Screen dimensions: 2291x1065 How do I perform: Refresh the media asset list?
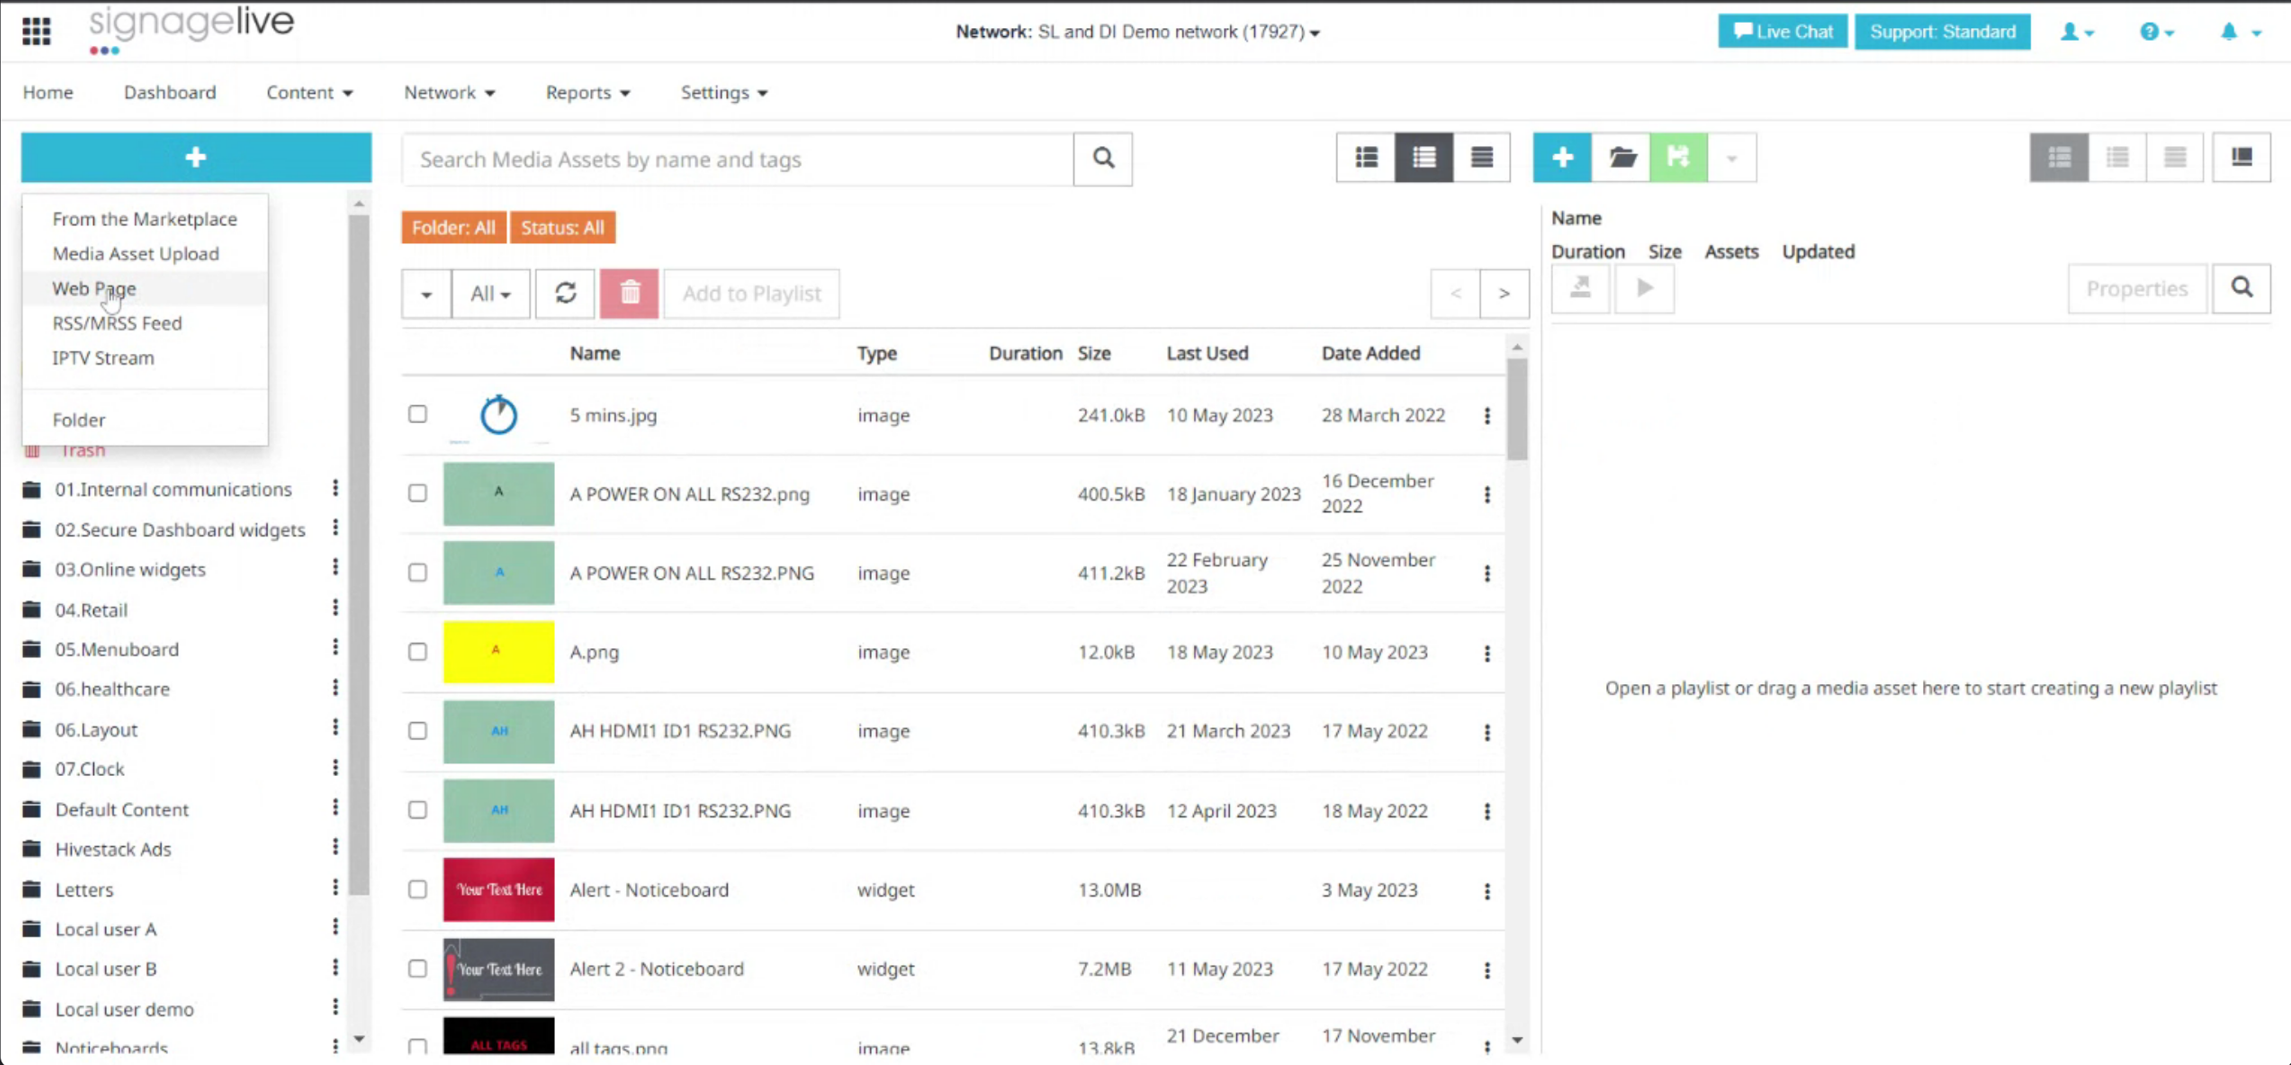pos(565,293)
